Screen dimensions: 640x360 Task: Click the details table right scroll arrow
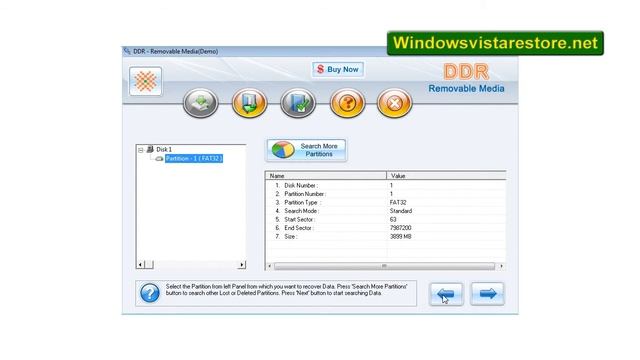[x=501, y=266]
